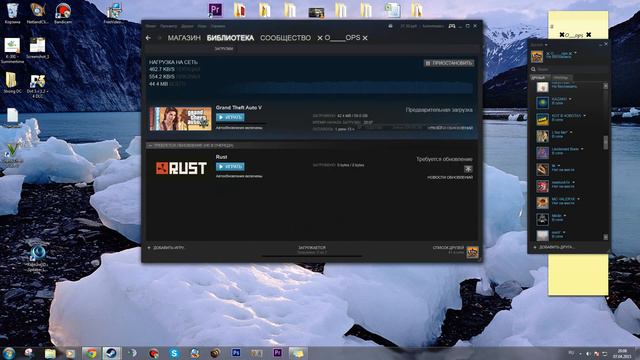Screen dimensions: 640x360
Task: Open Windows Start button
Action: tap(9, 353)
